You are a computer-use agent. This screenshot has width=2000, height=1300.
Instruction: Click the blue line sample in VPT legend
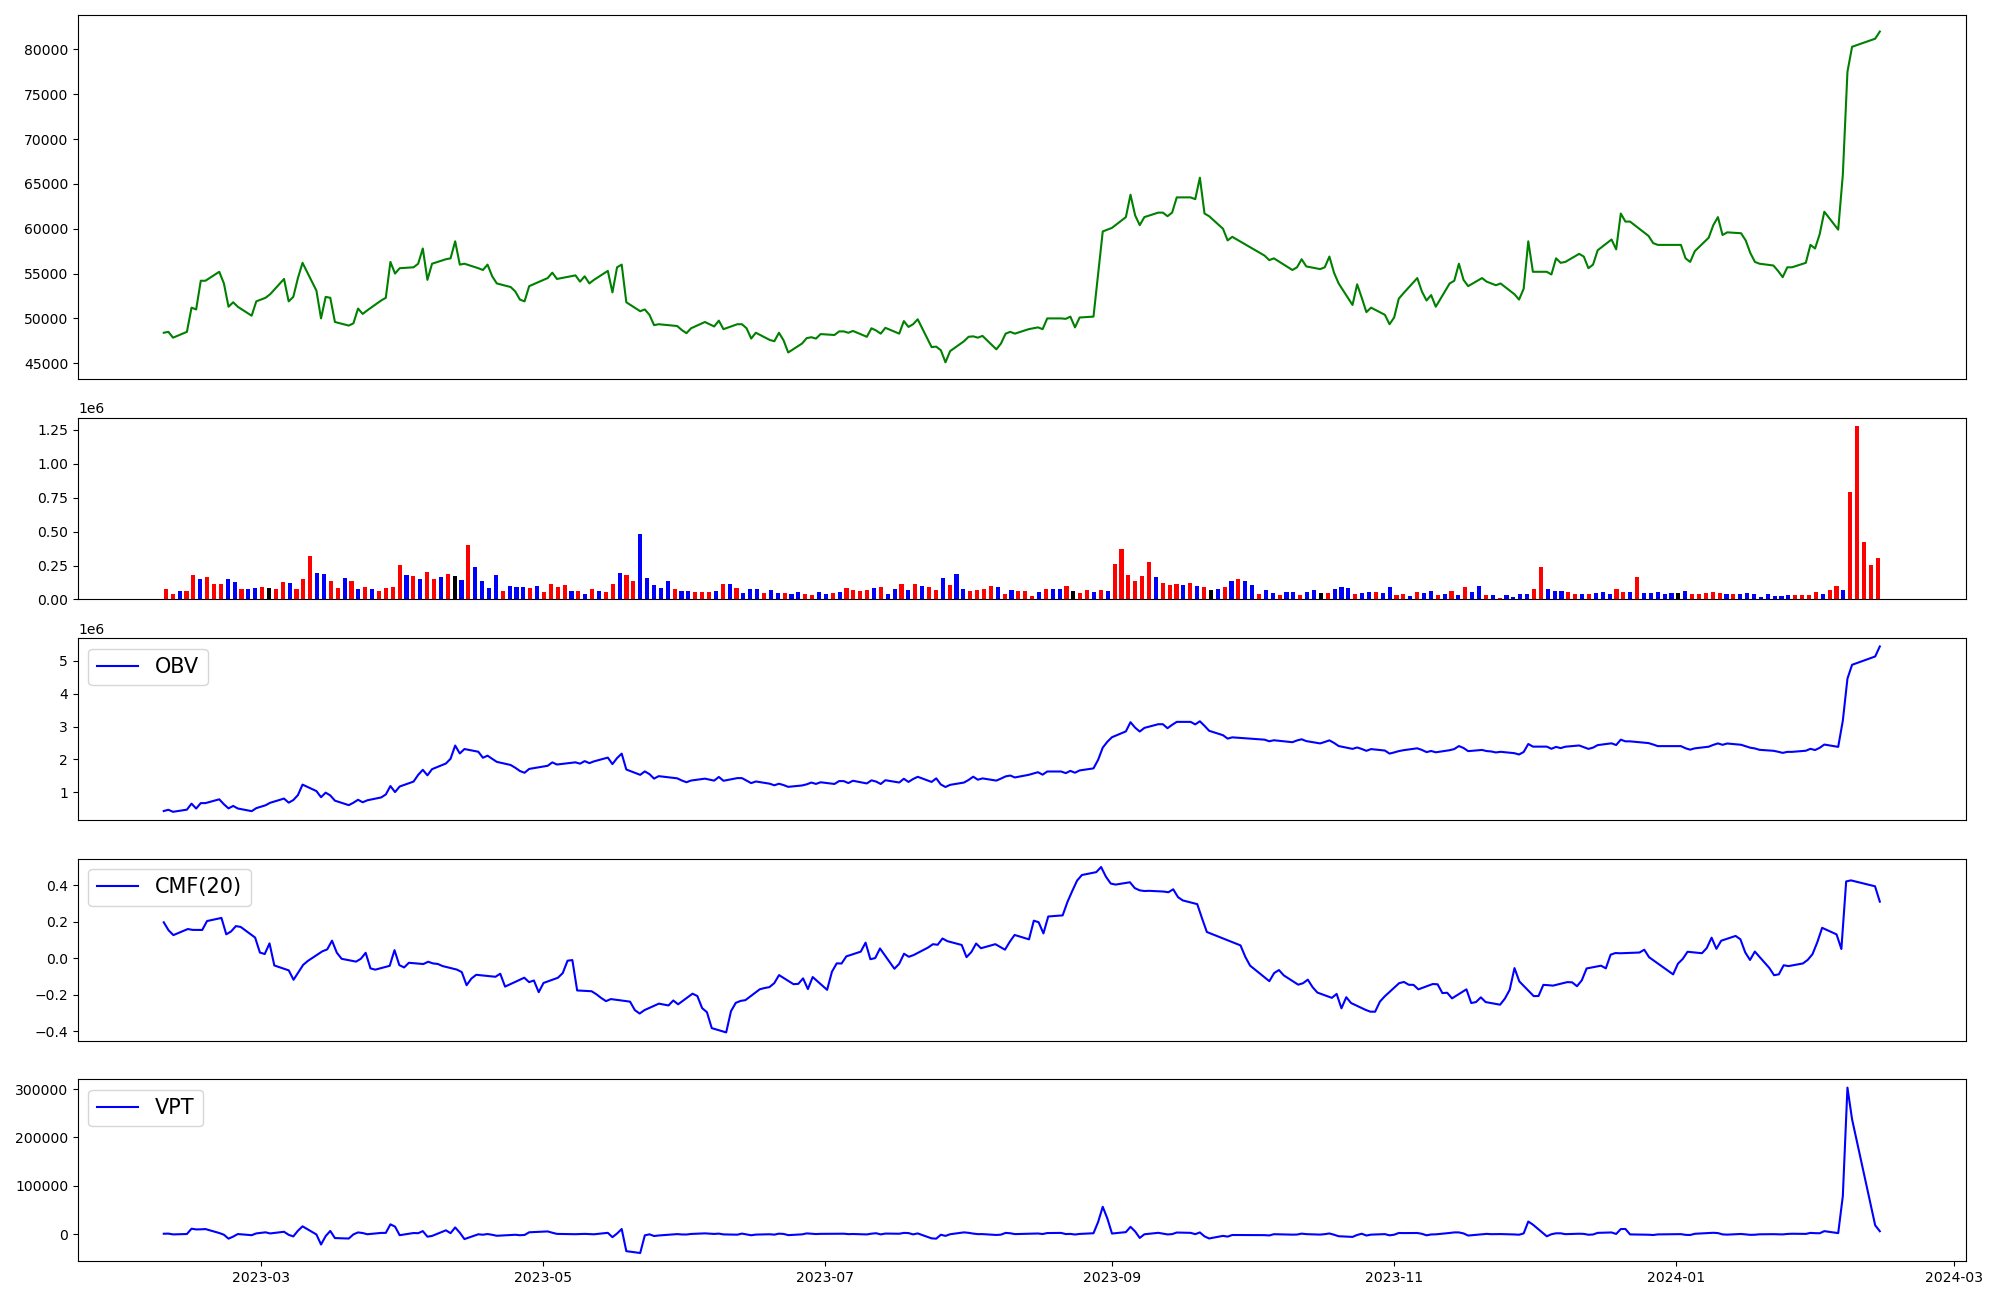tap(118, 1108)
